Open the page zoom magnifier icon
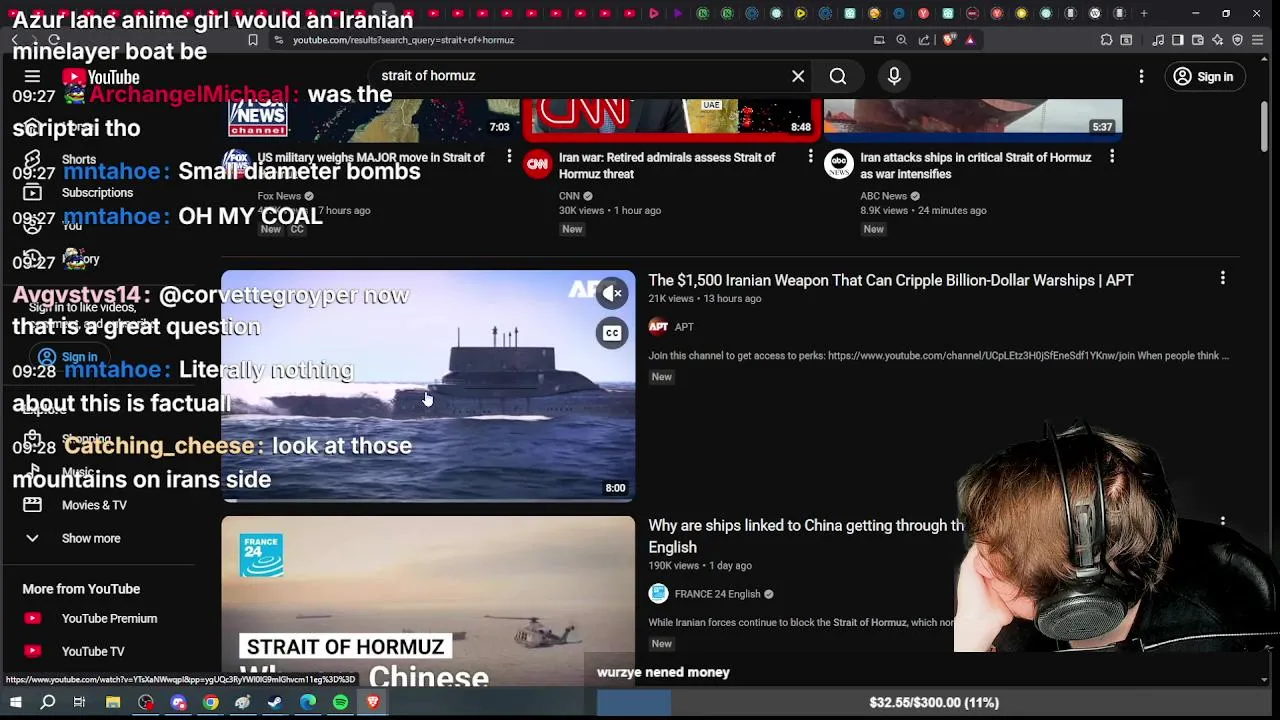 (x=902, y=40)
